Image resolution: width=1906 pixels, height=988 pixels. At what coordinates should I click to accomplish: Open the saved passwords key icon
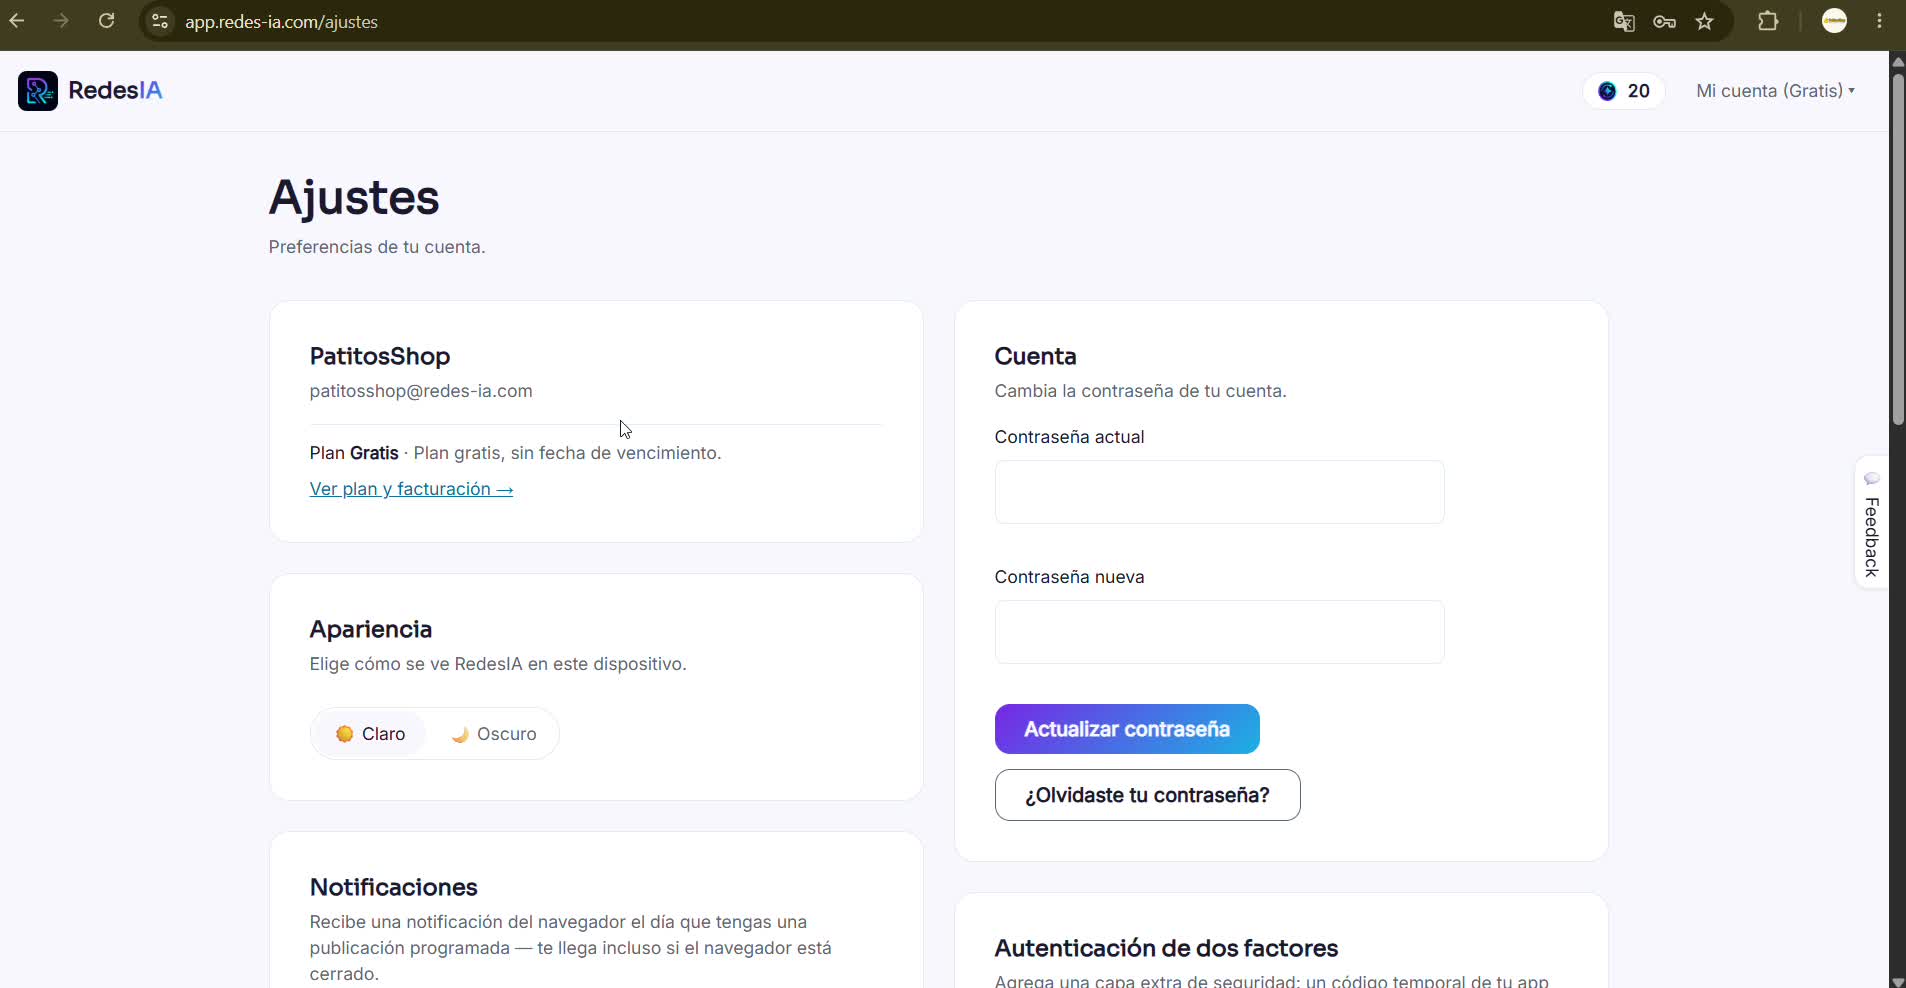[x=1664, y=21]
